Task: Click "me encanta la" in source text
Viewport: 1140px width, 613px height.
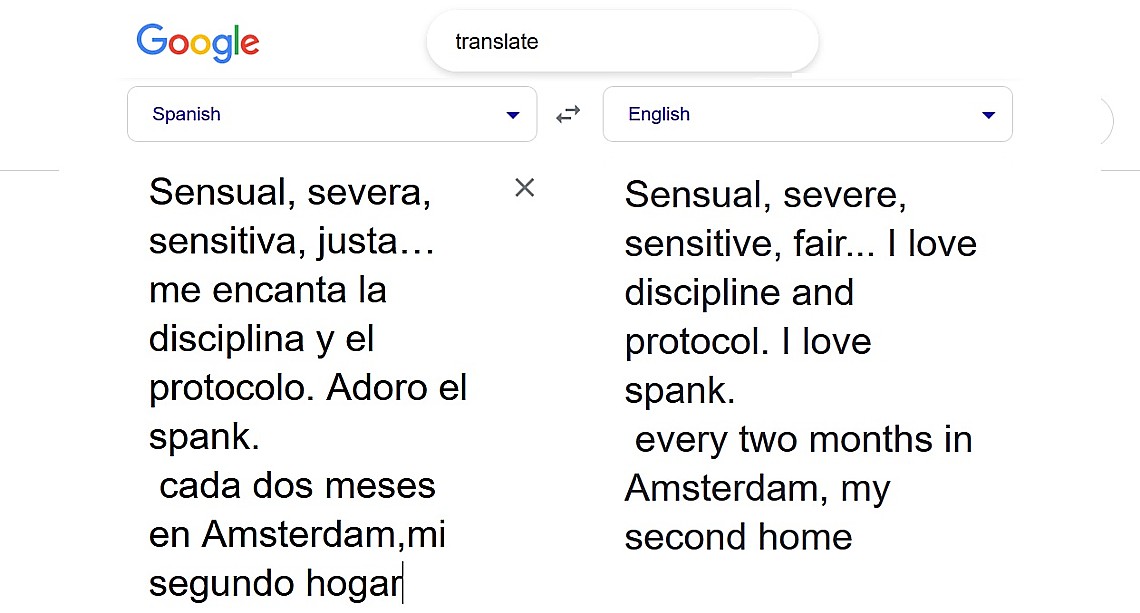Action: [x=267, y=290]
